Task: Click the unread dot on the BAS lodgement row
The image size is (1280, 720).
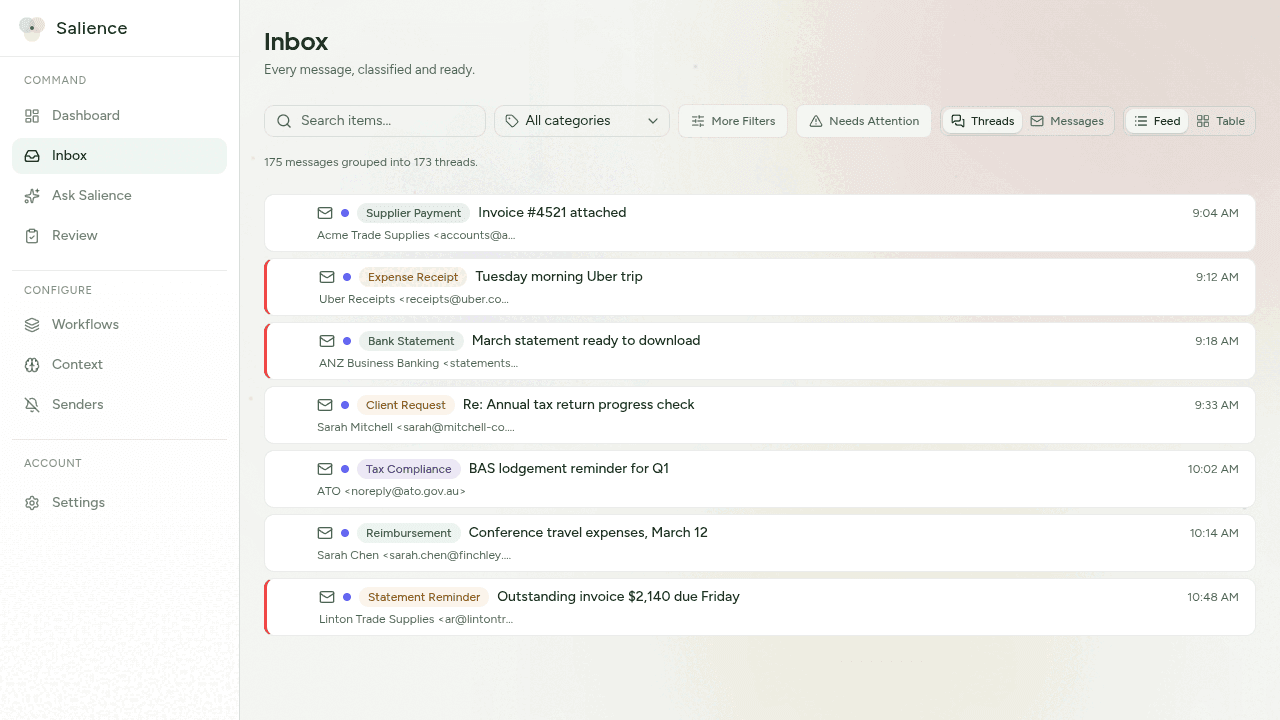Action: (x=345, y=469)
